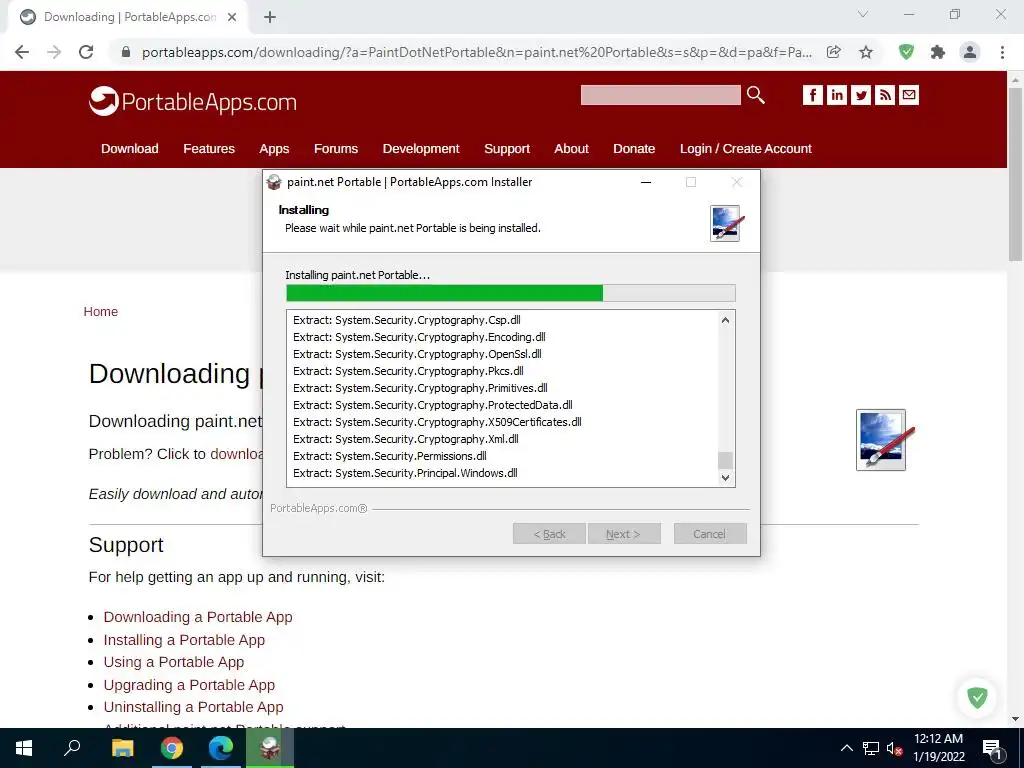This screenshot has height=768, width=1024.
Task: Open the green shield extension icon
Action: 906,52
